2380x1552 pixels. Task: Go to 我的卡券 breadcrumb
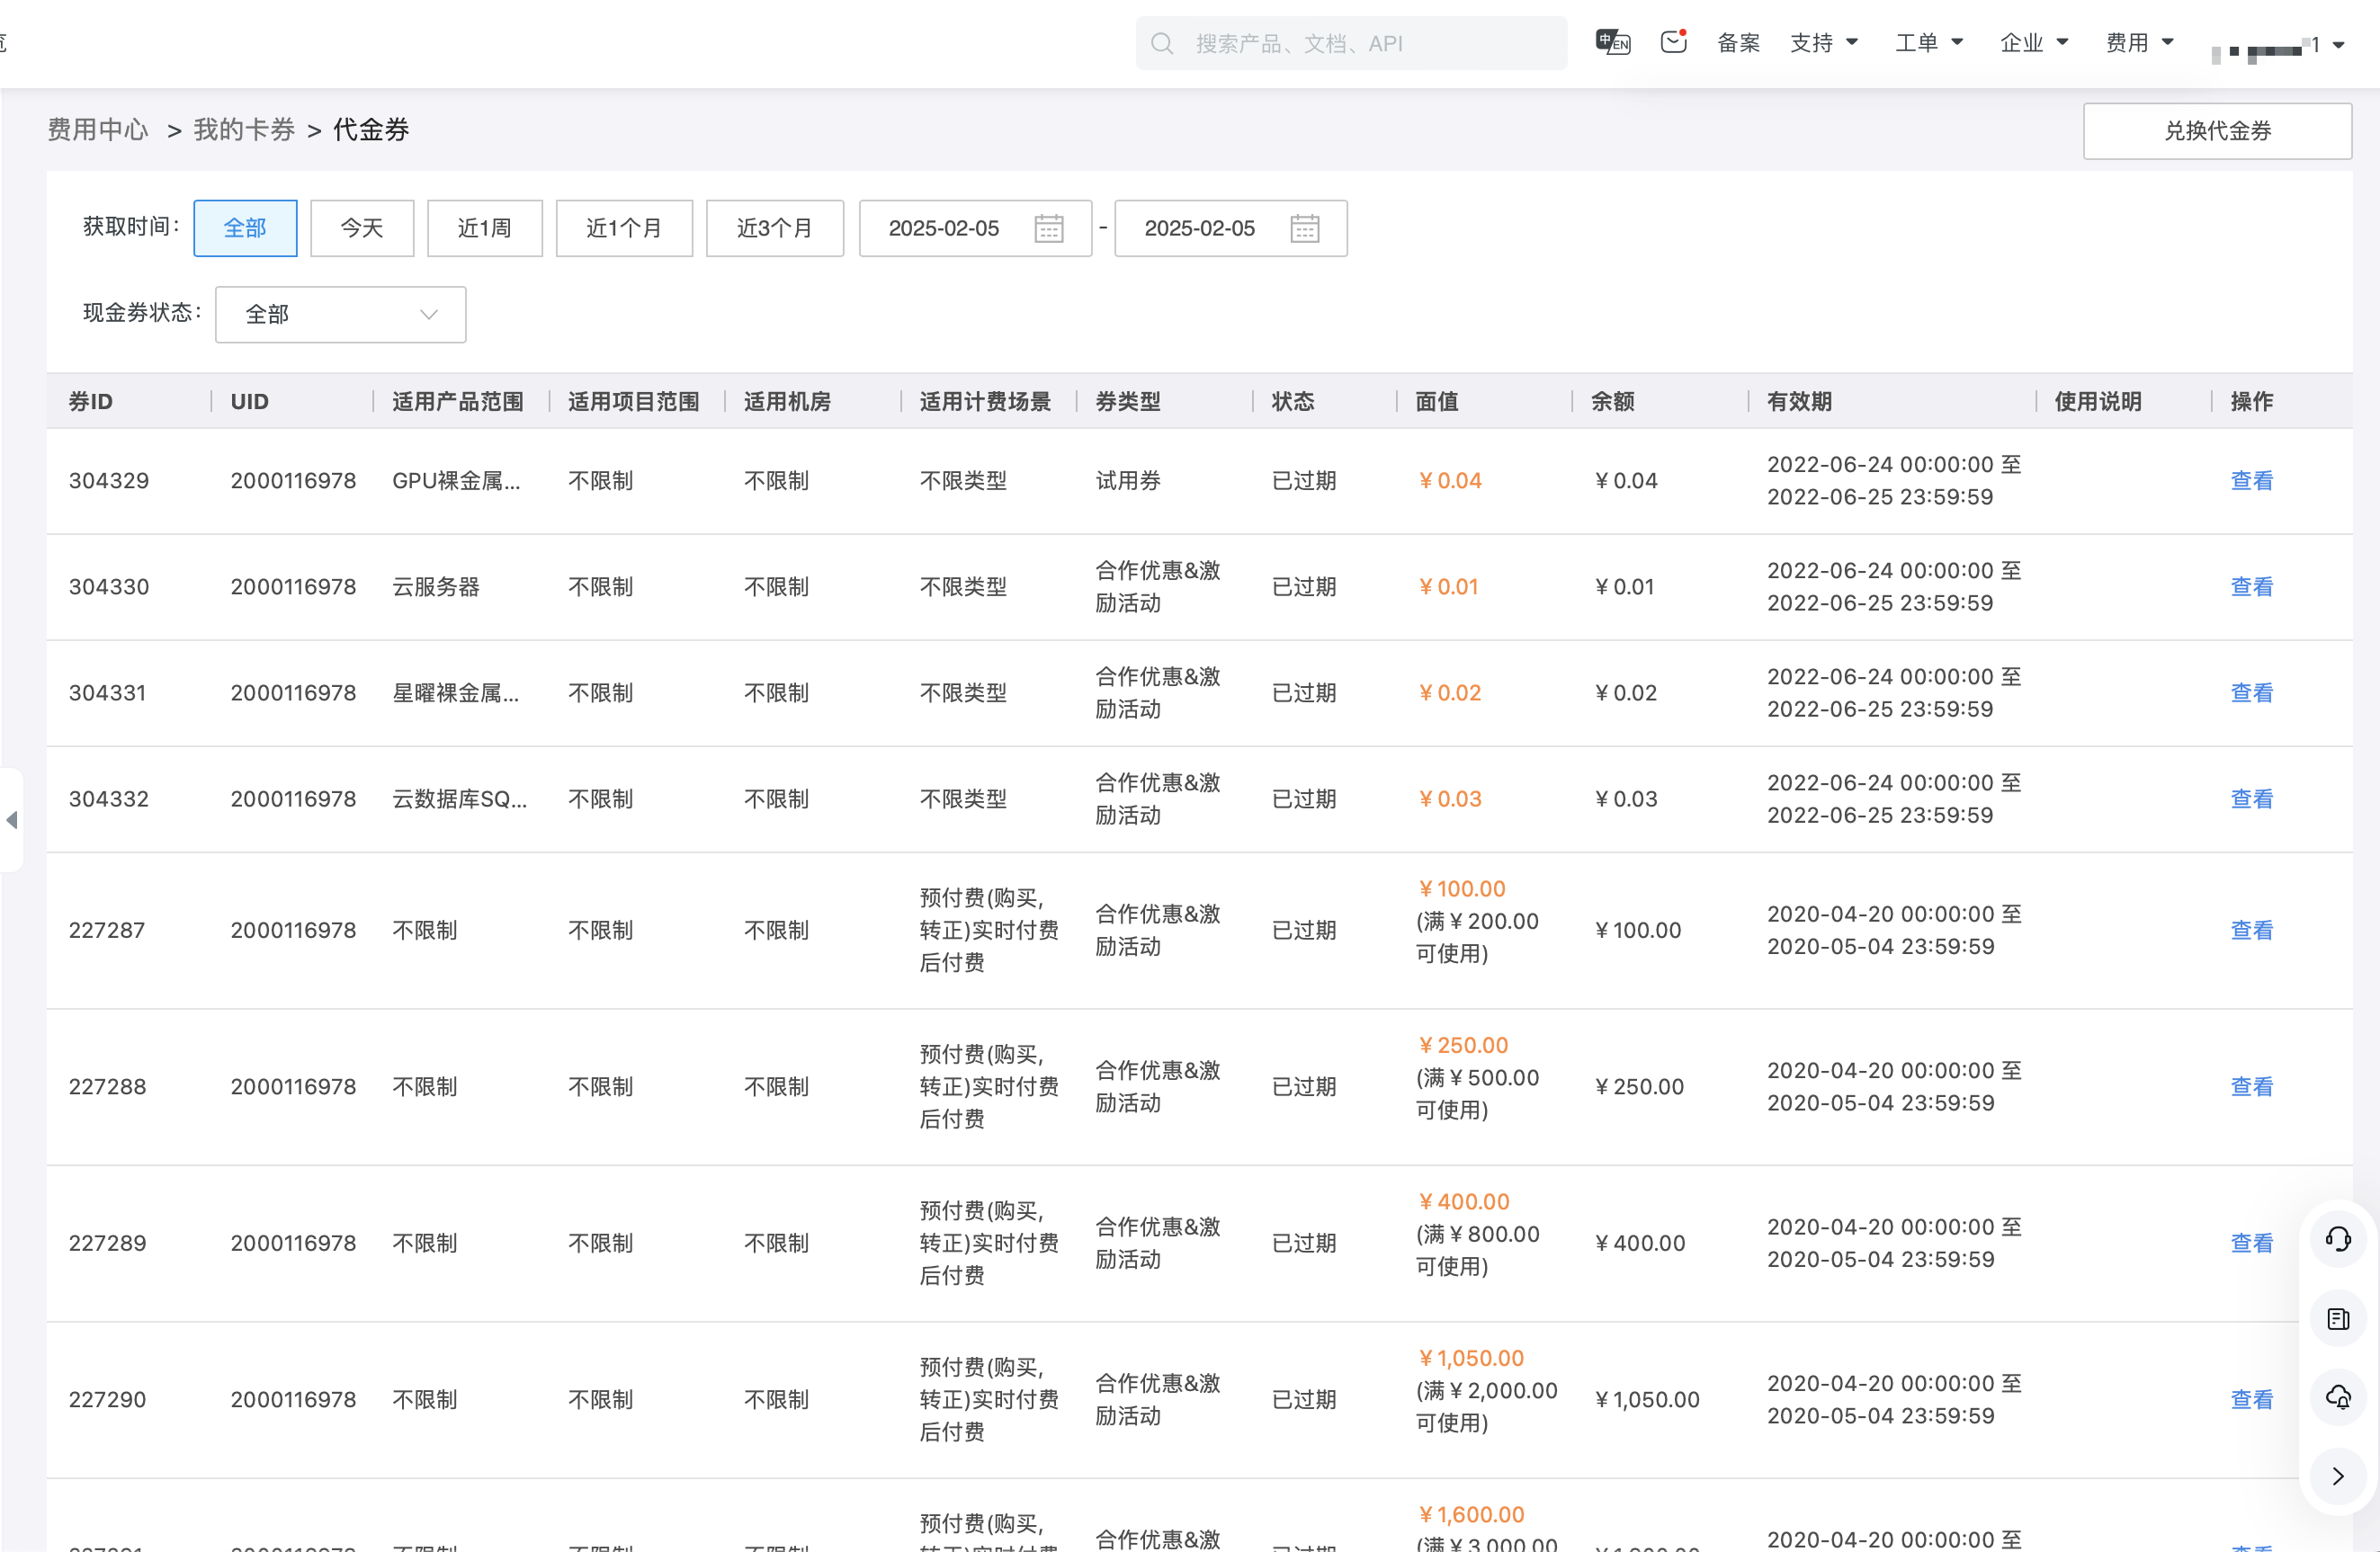click(x=244, y=130)
